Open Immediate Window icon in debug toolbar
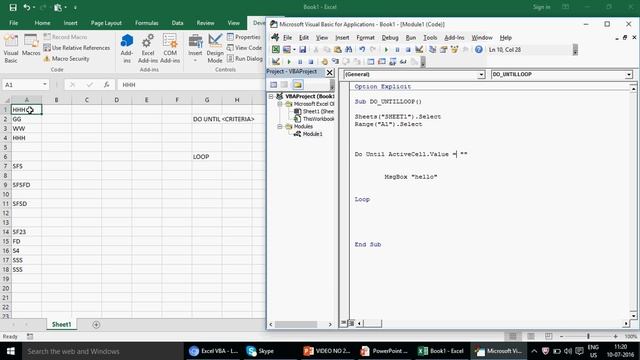This screenshot has height=360, width=640. pos(382,62)
